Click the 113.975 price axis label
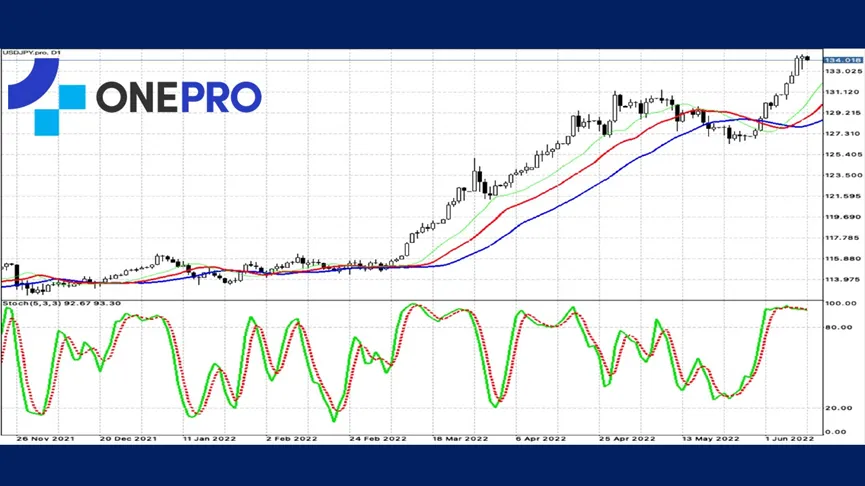865x486 pixels. 843,279
